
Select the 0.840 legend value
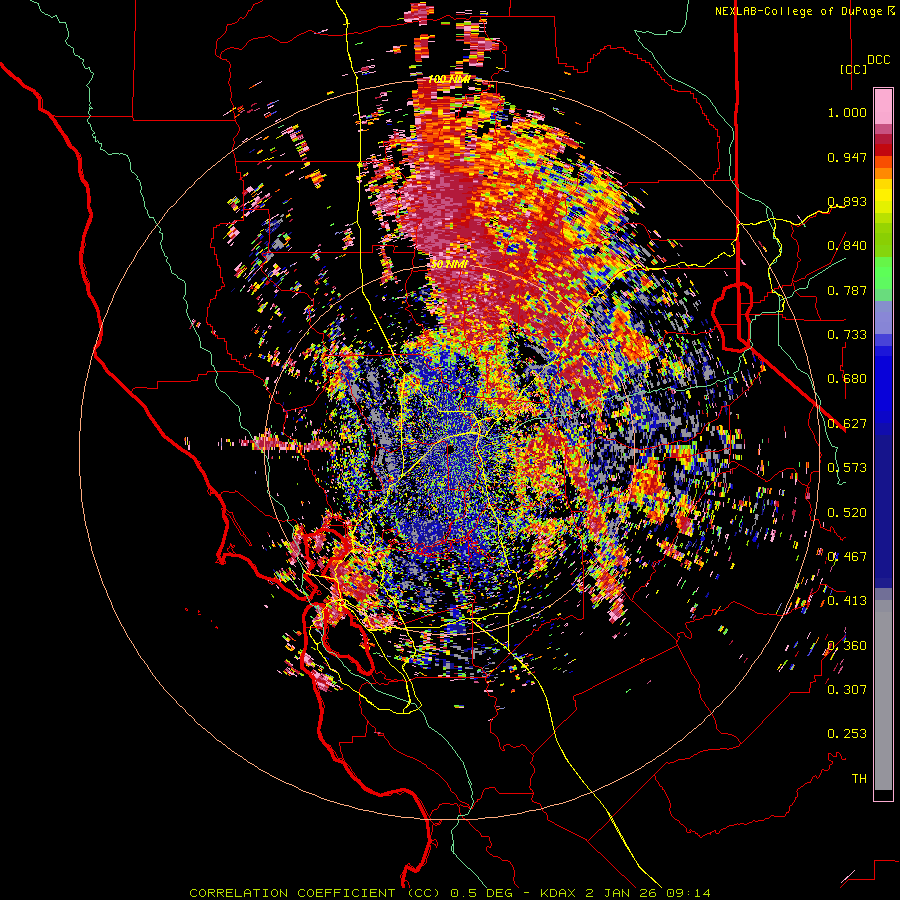(847, 245)
